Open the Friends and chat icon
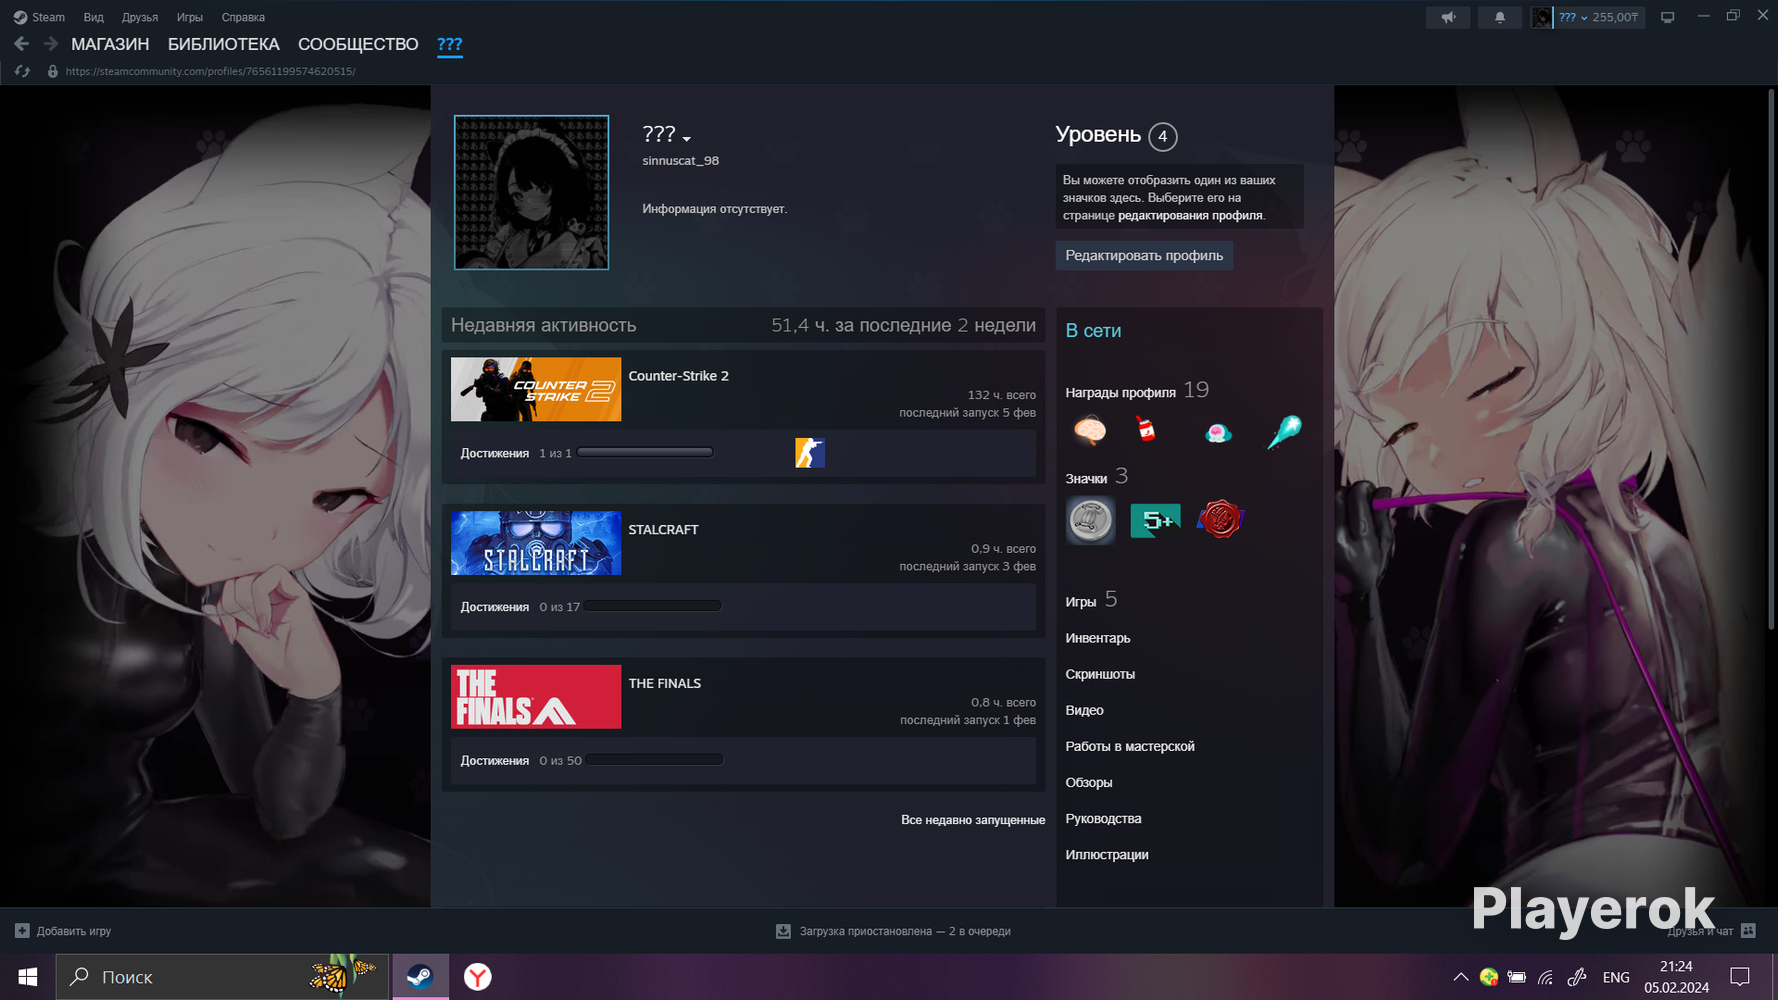Image resolution: width=1778 pixels, height=1000 pixels. pyautogui.click(x=1748, y=930)
